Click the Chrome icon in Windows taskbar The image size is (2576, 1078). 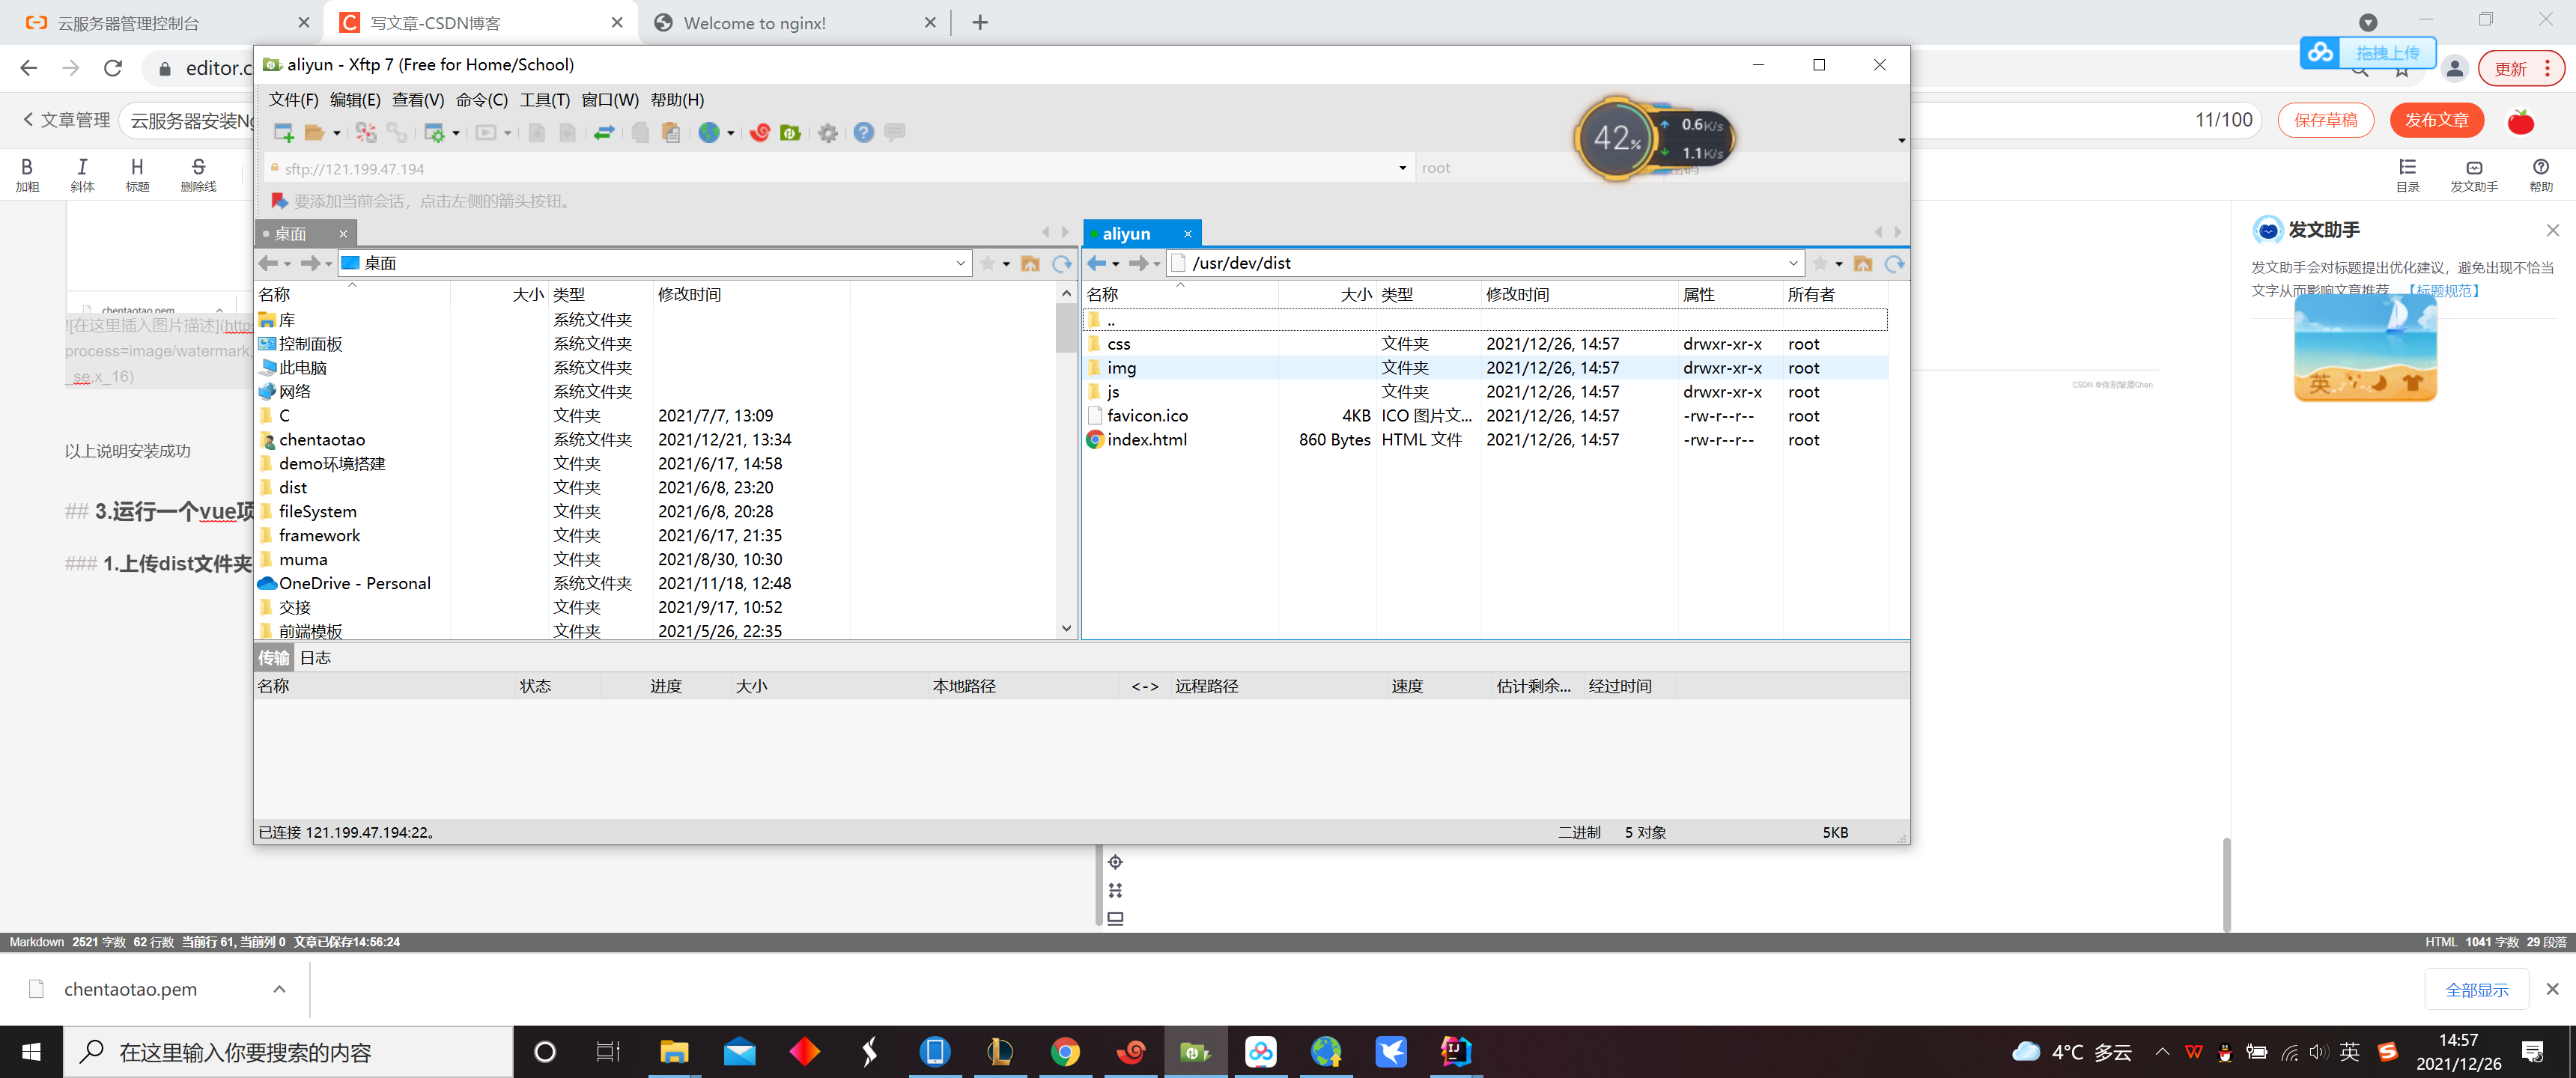(x=1064, y=1052)
